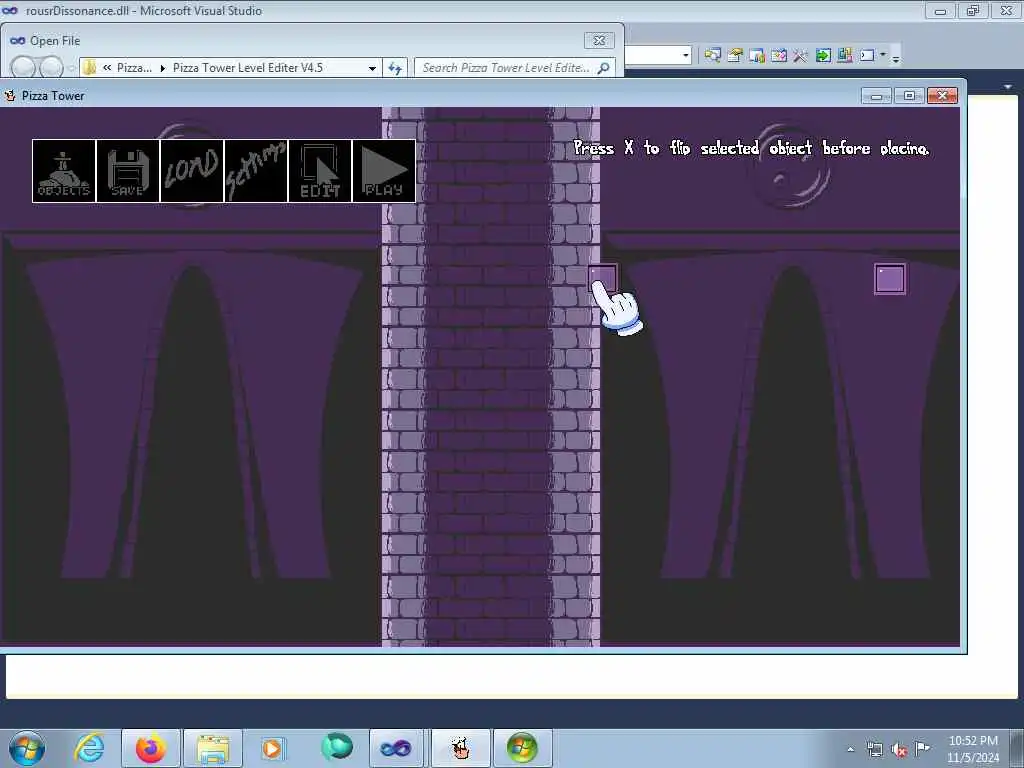Image resolution: width=1024 pixels, height=768 pixels.
Task: Expand the address bar path history dropdown
Action: [x=372, y=68]
